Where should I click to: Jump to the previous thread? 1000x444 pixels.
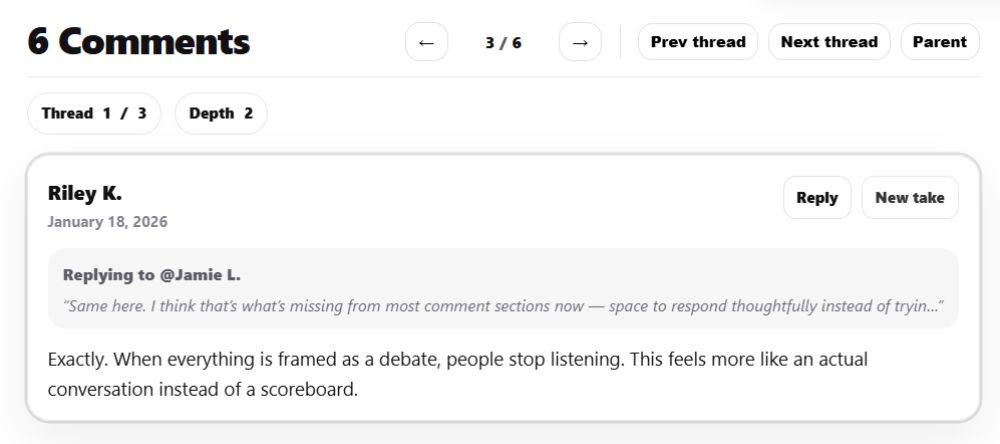point(698,42)
